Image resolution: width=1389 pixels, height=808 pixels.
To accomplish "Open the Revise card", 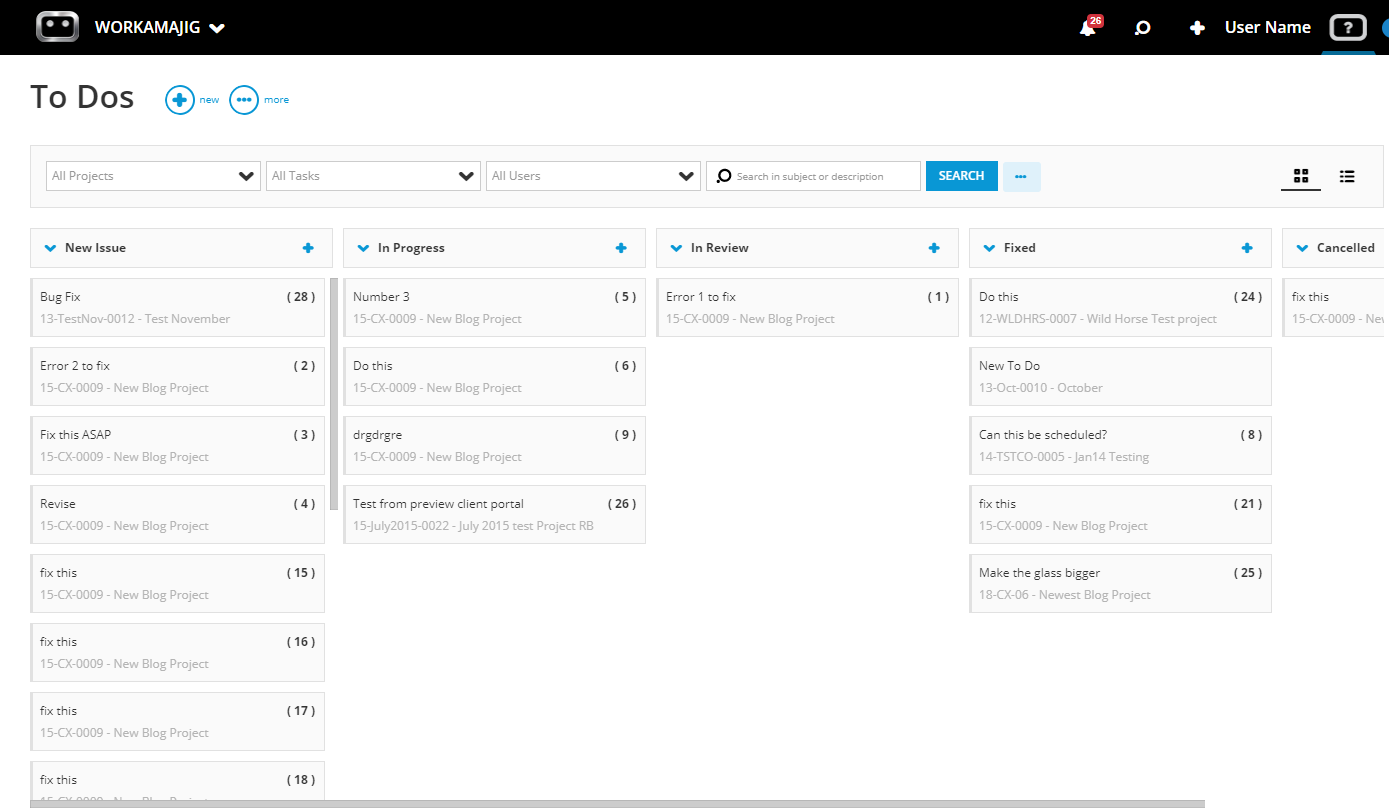I will click(x=177, y=514).
